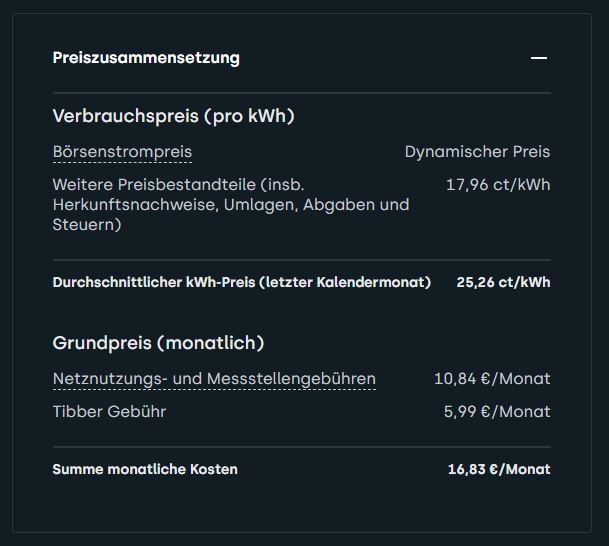Select the 17,96 ct/kWh price value

(x=498, y=185)
